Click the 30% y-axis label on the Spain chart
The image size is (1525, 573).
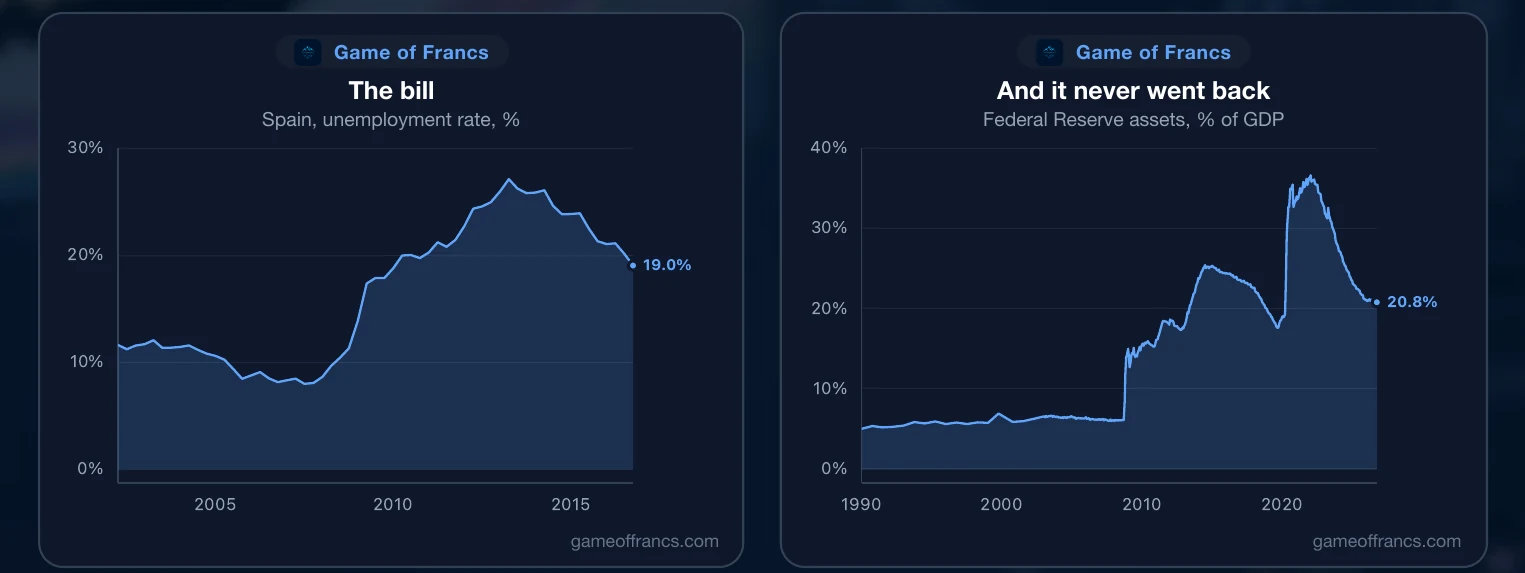85,148
